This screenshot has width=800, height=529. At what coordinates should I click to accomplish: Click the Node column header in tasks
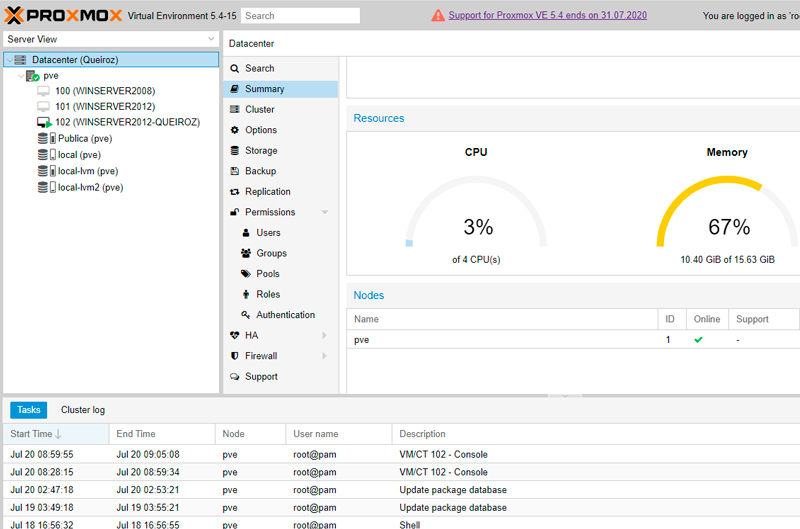[251, 434]
